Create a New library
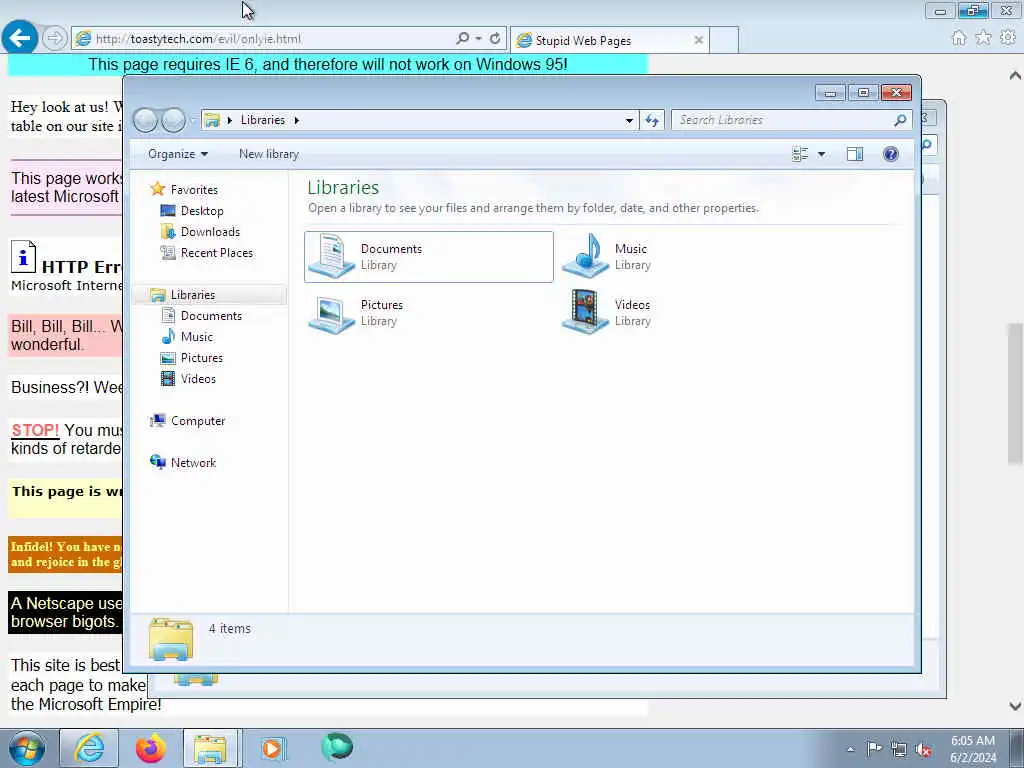The height and width of the screenshot is (768, 1024). pos(268,154)
